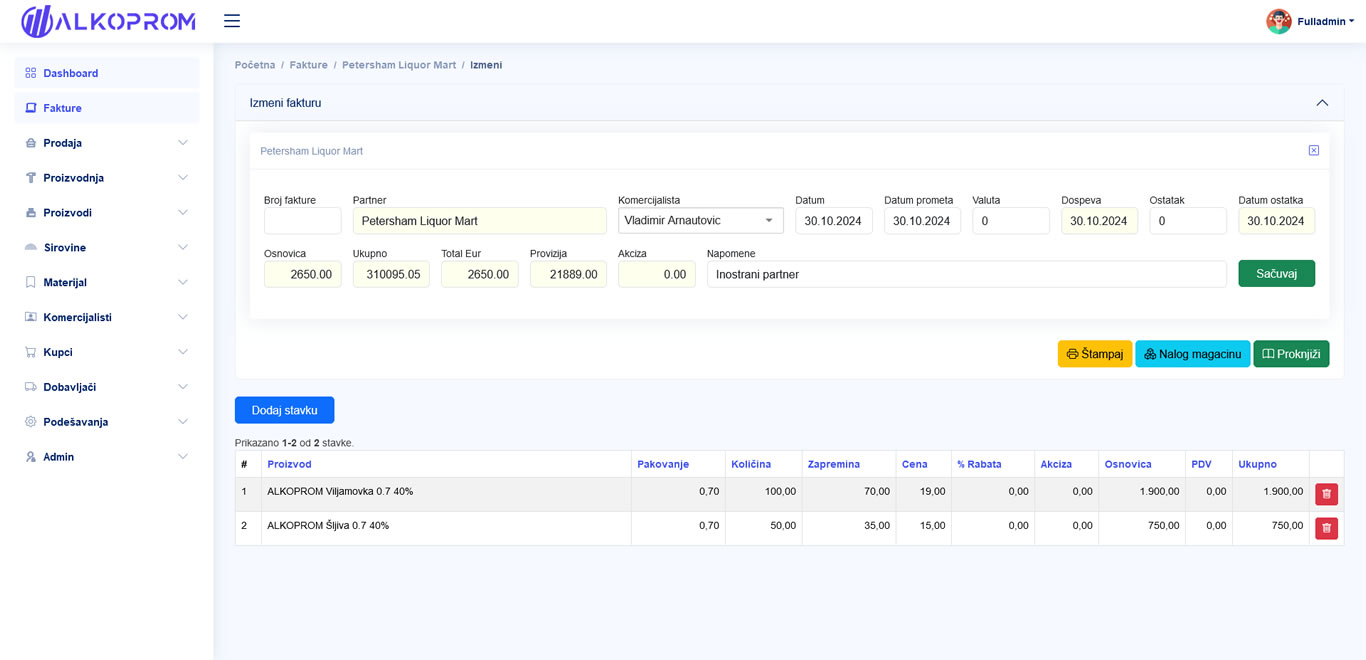Close the Petersham Liquor Mart card
This screenshot has height=660, width=1366.
click(x=1314, y=151)
